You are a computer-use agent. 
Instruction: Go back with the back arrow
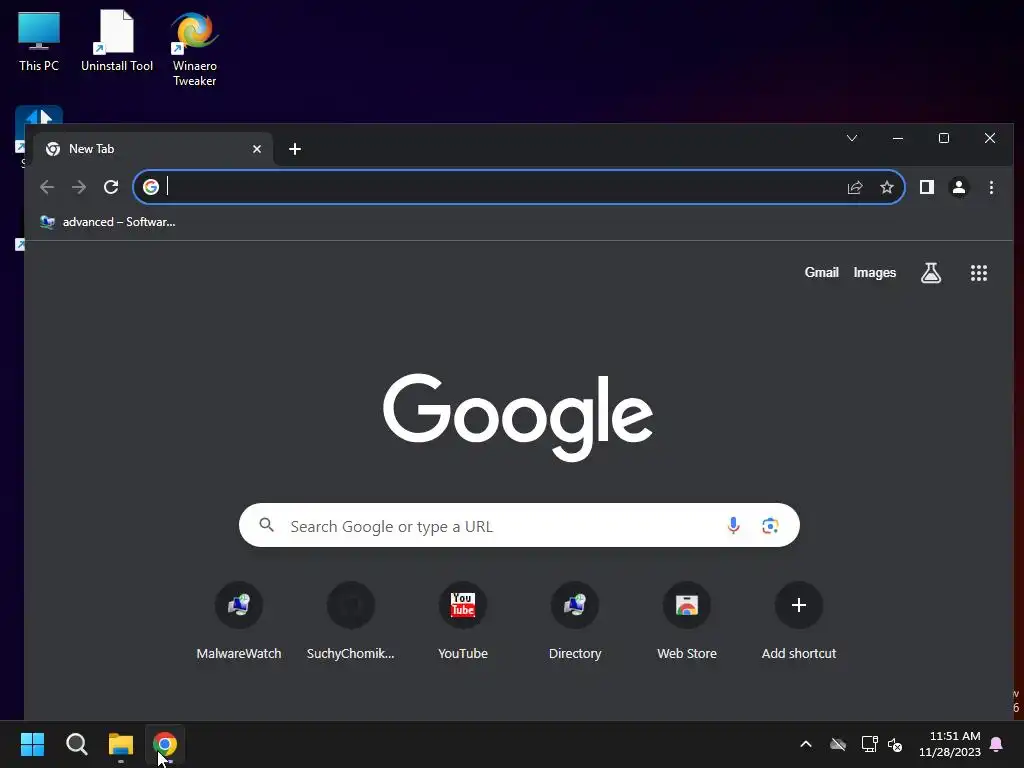point(47,187)
